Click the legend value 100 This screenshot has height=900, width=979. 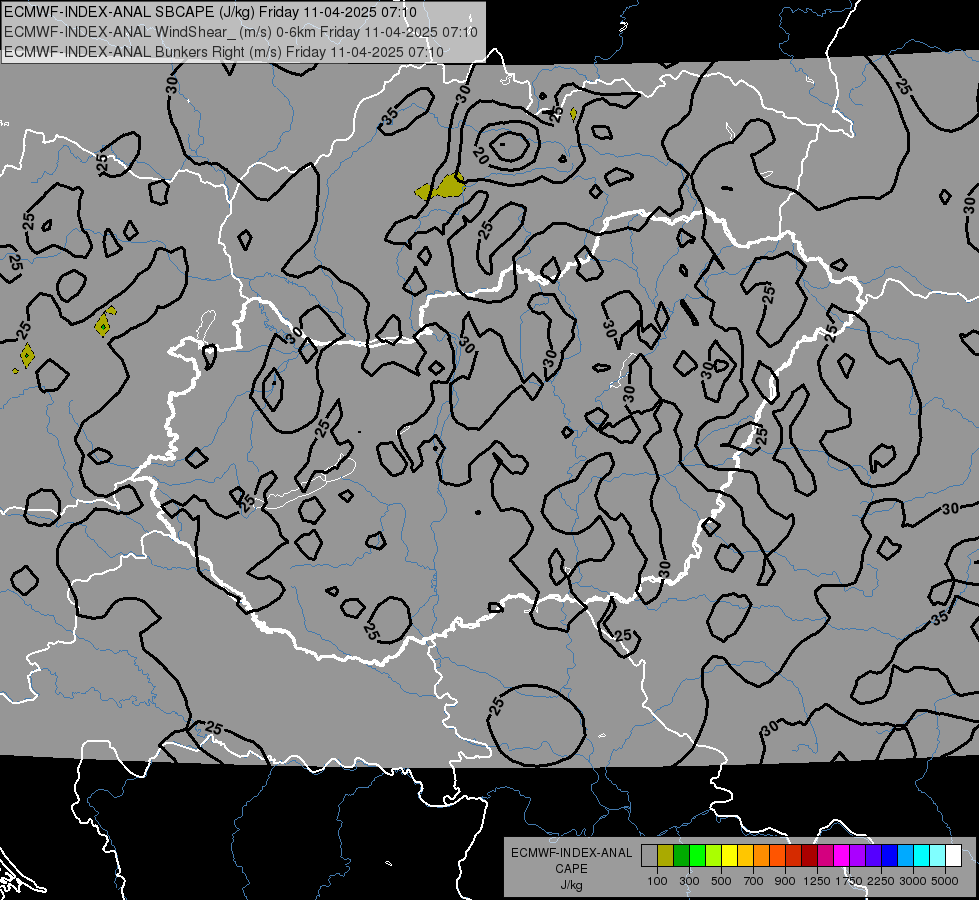click(657, 881)
